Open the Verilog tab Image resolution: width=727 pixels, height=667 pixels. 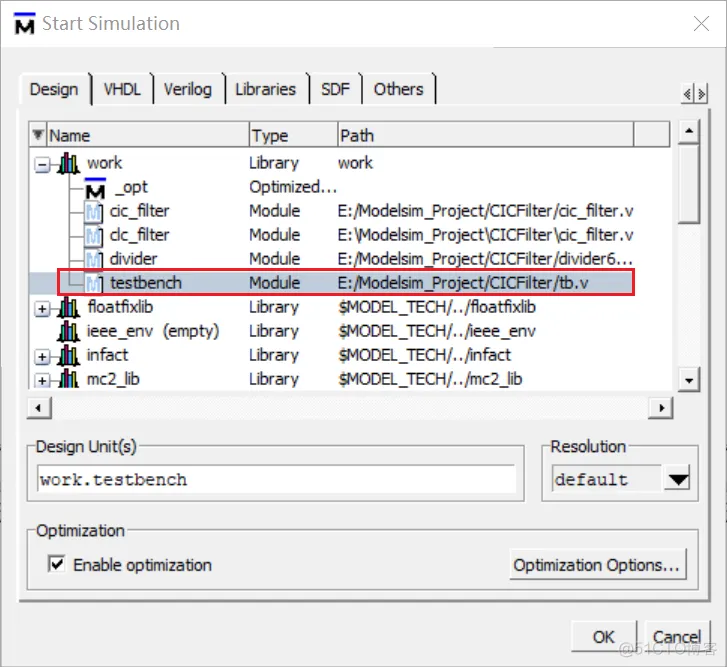pos(188,89)
